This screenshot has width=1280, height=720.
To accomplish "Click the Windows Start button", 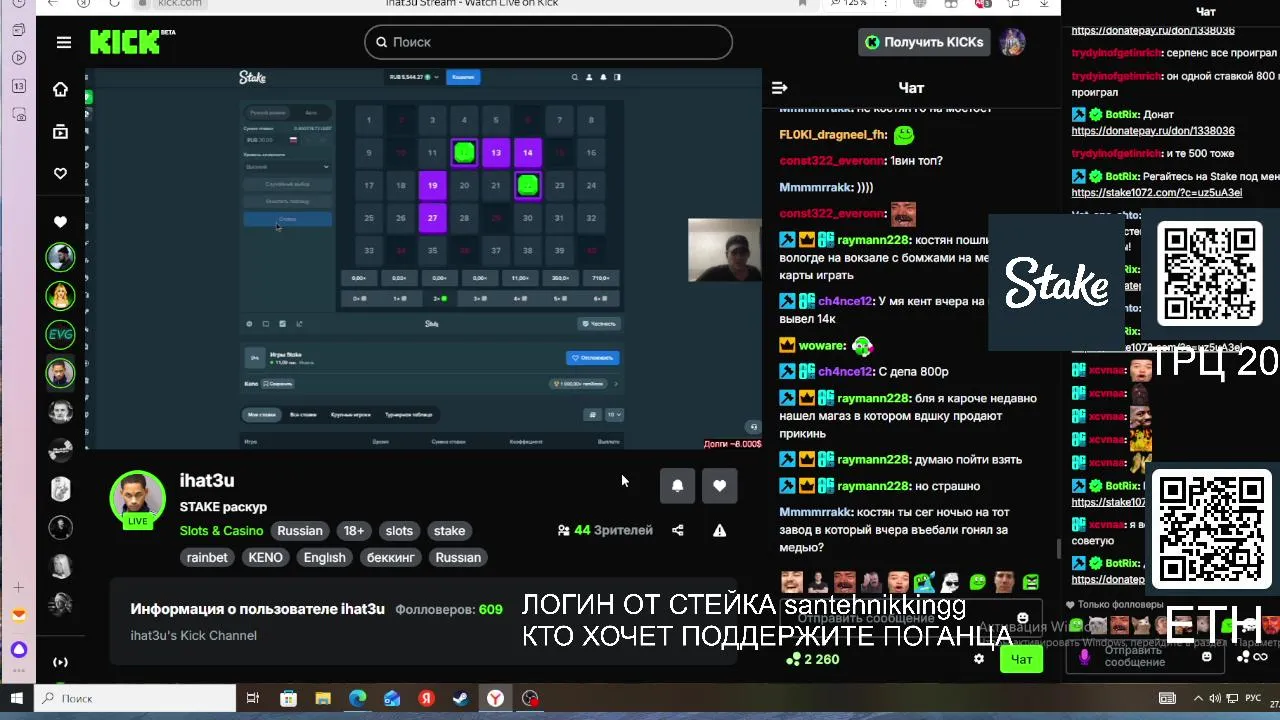I will (x=17, y=698).
